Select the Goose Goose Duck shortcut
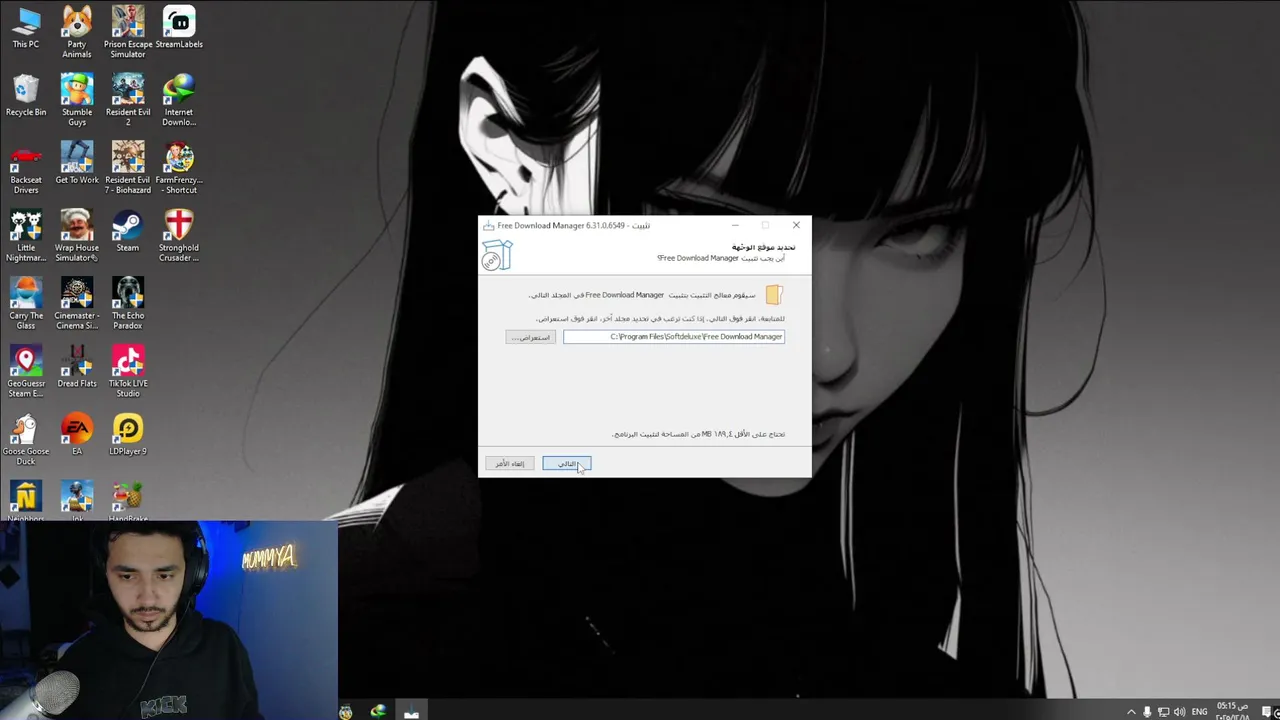Screen dimensions: 1280x720 [x=26, y=440]
